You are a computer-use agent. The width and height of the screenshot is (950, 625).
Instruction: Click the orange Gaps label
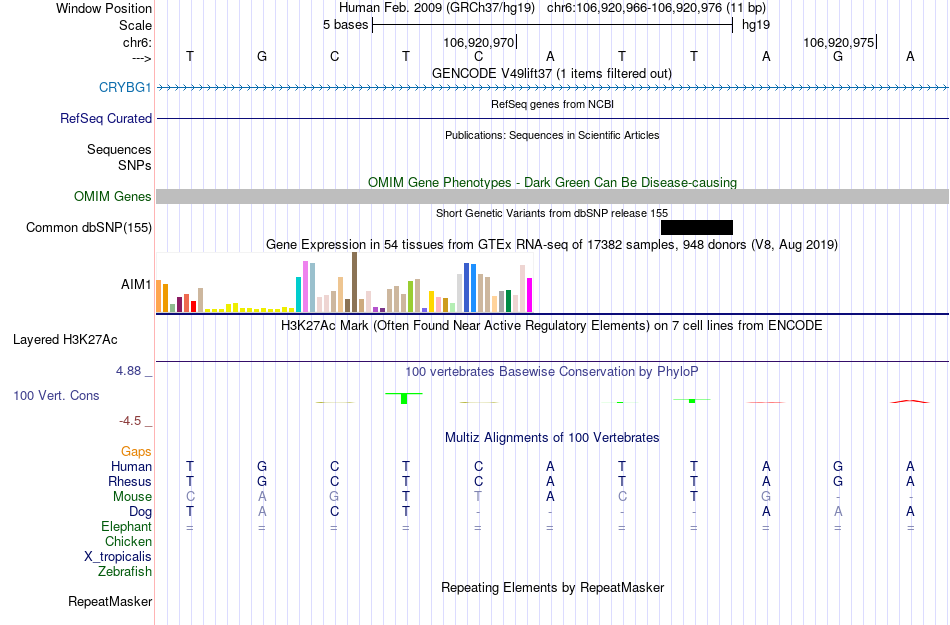coord(136,451)
